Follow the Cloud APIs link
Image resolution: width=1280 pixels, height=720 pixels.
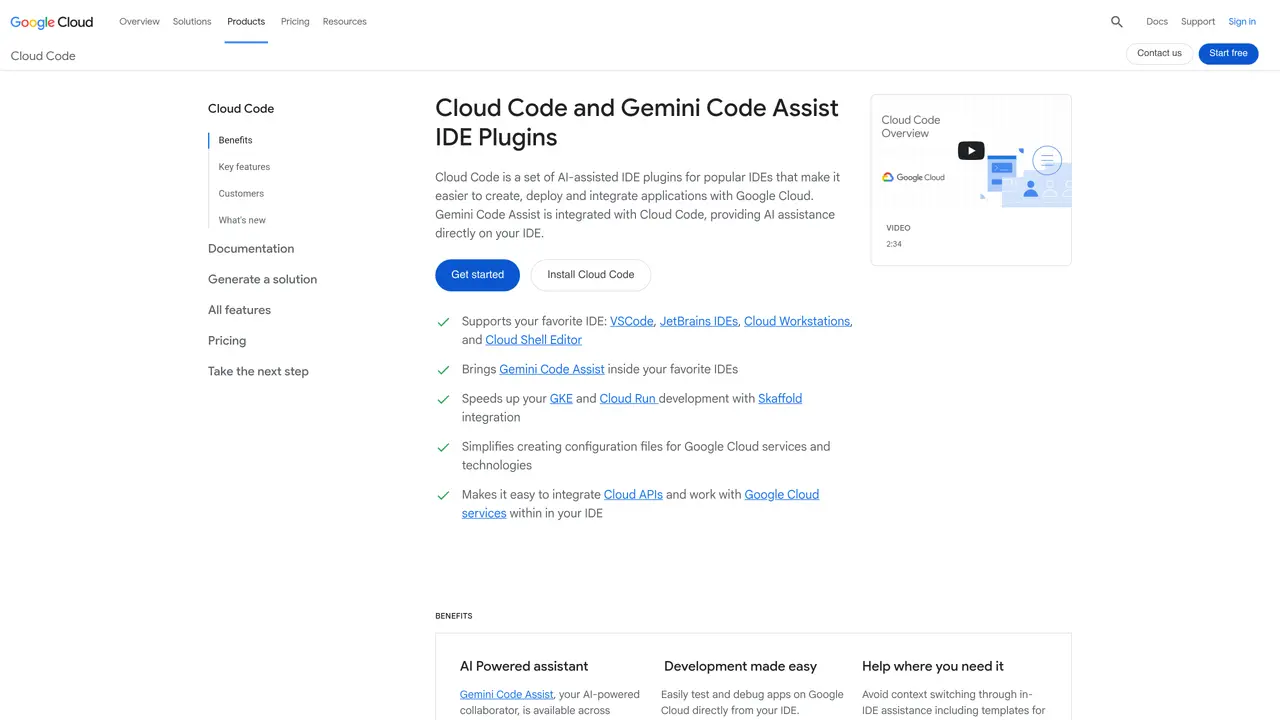click(633, 494)
